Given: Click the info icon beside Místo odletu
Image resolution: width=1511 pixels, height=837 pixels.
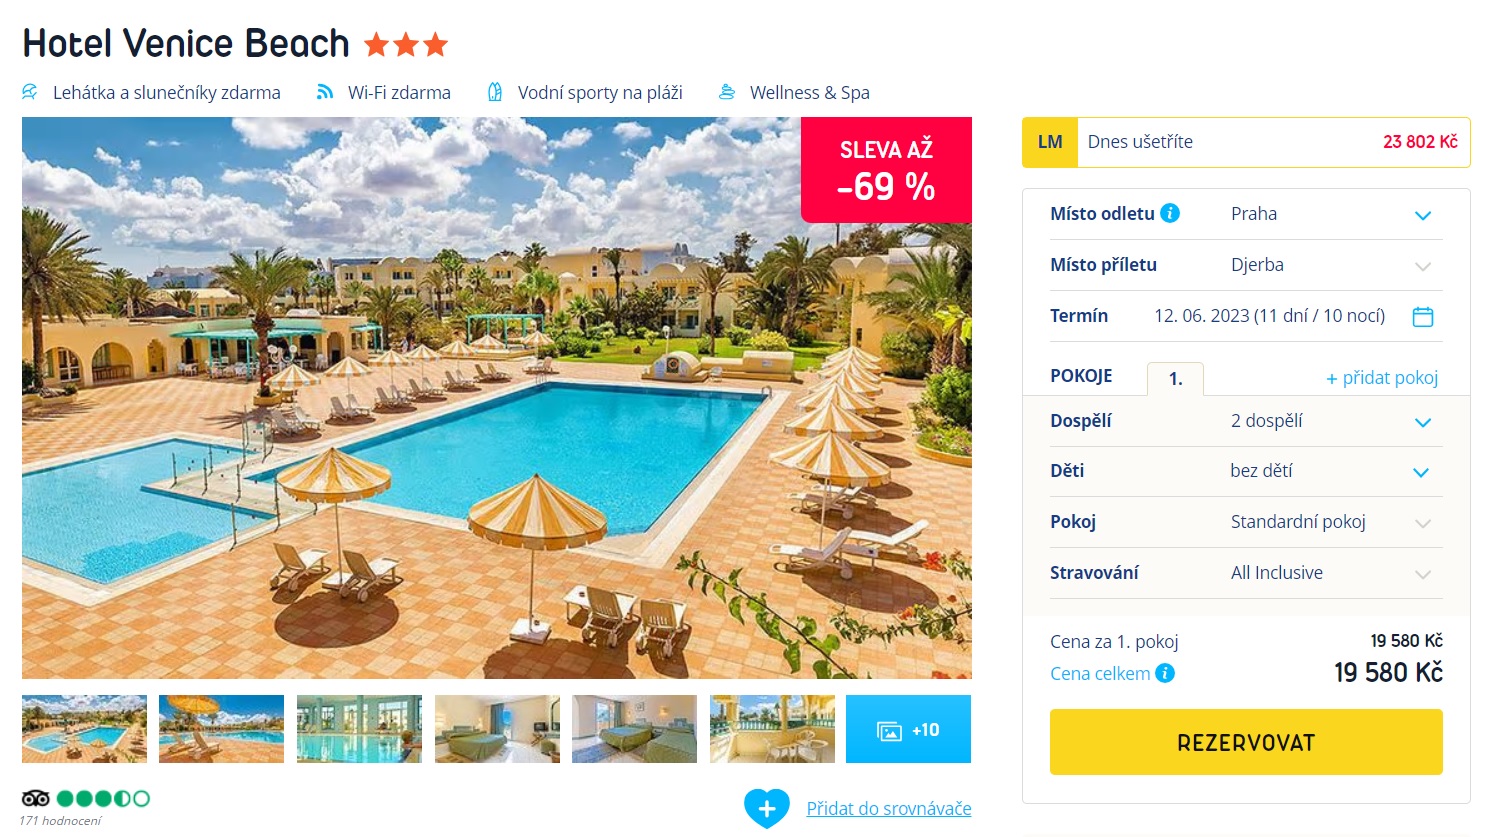Looking at the screenshot, I should coord(1170,213).
